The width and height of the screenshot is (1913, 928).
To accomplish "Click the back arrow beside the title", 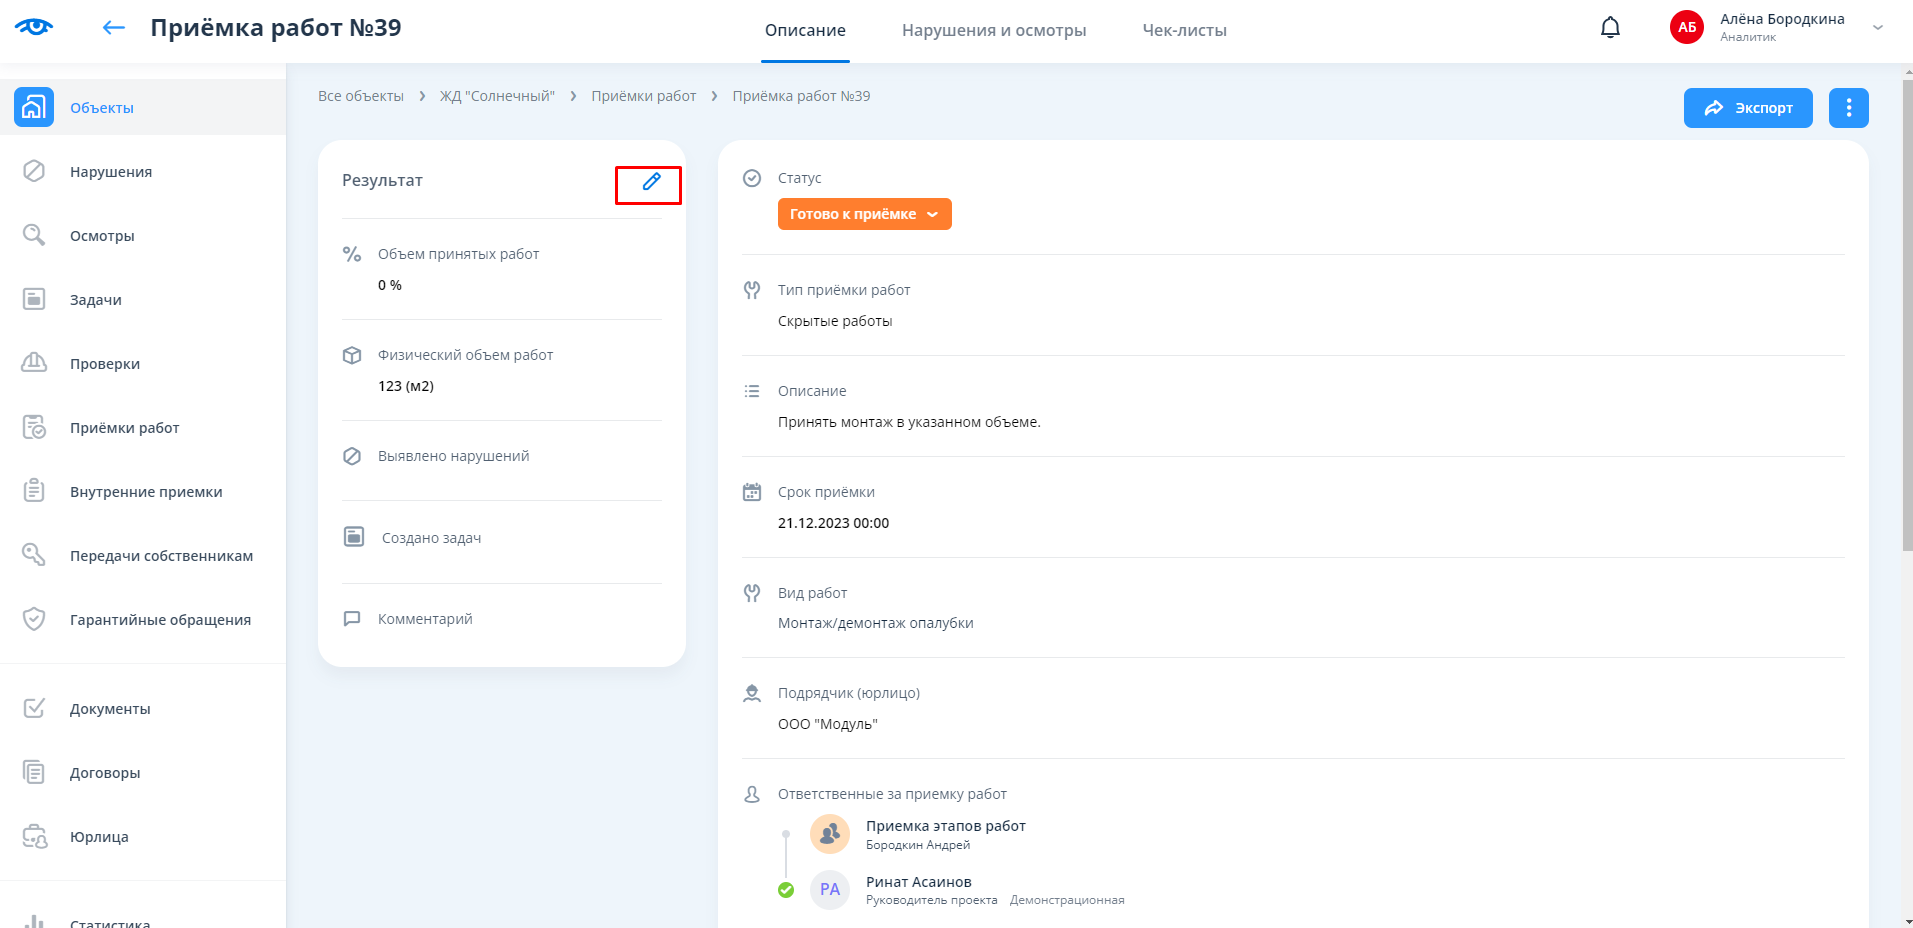I will (x=114, y=28).
